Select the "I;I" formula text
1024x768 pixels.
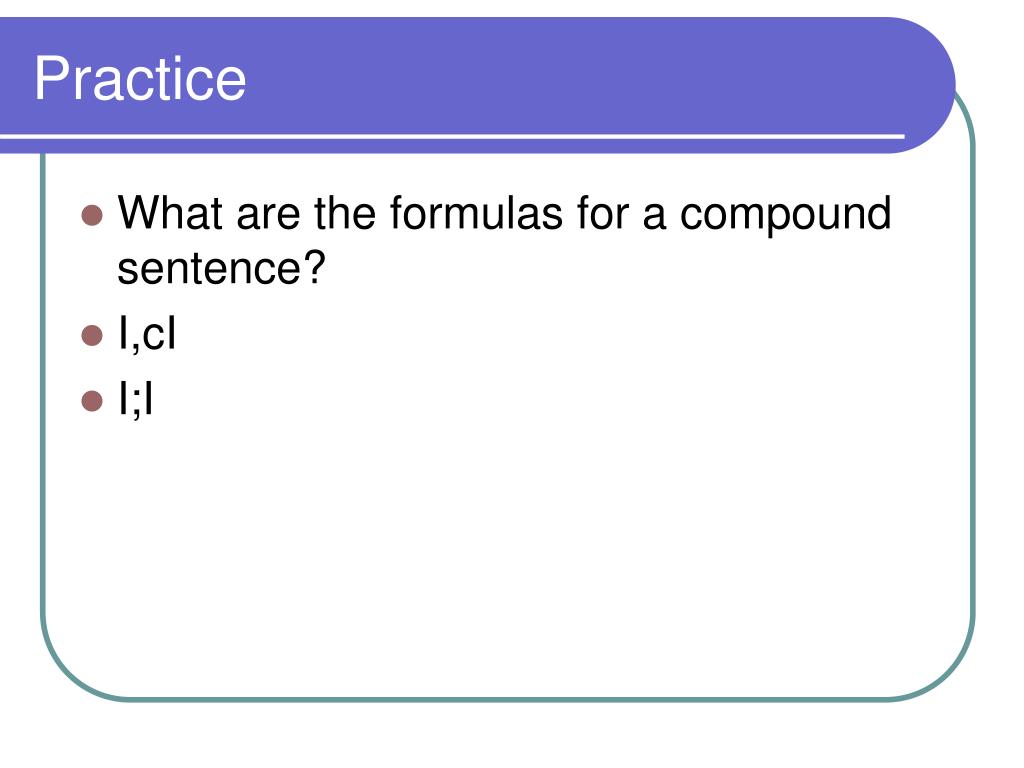coord(135,400)
